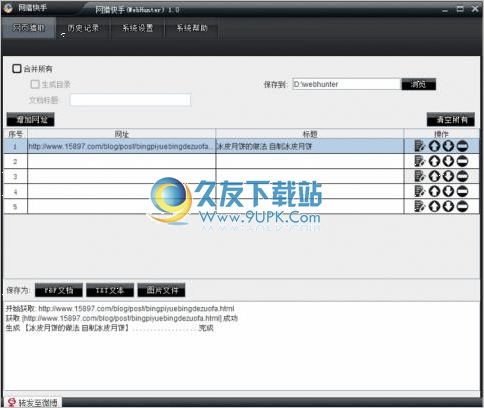This screenshot has height=408, width=484.
Task: Toggle the 生成目录 checkbox
Action: click(35, 84)
